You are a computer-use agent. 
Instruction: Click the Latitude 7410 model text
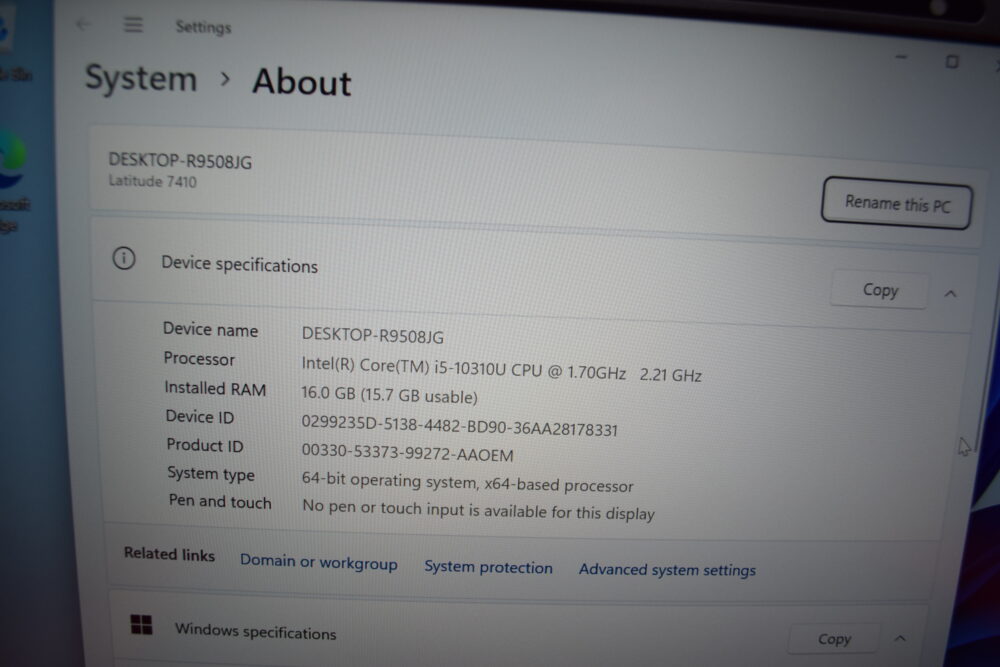coord(152,182)
